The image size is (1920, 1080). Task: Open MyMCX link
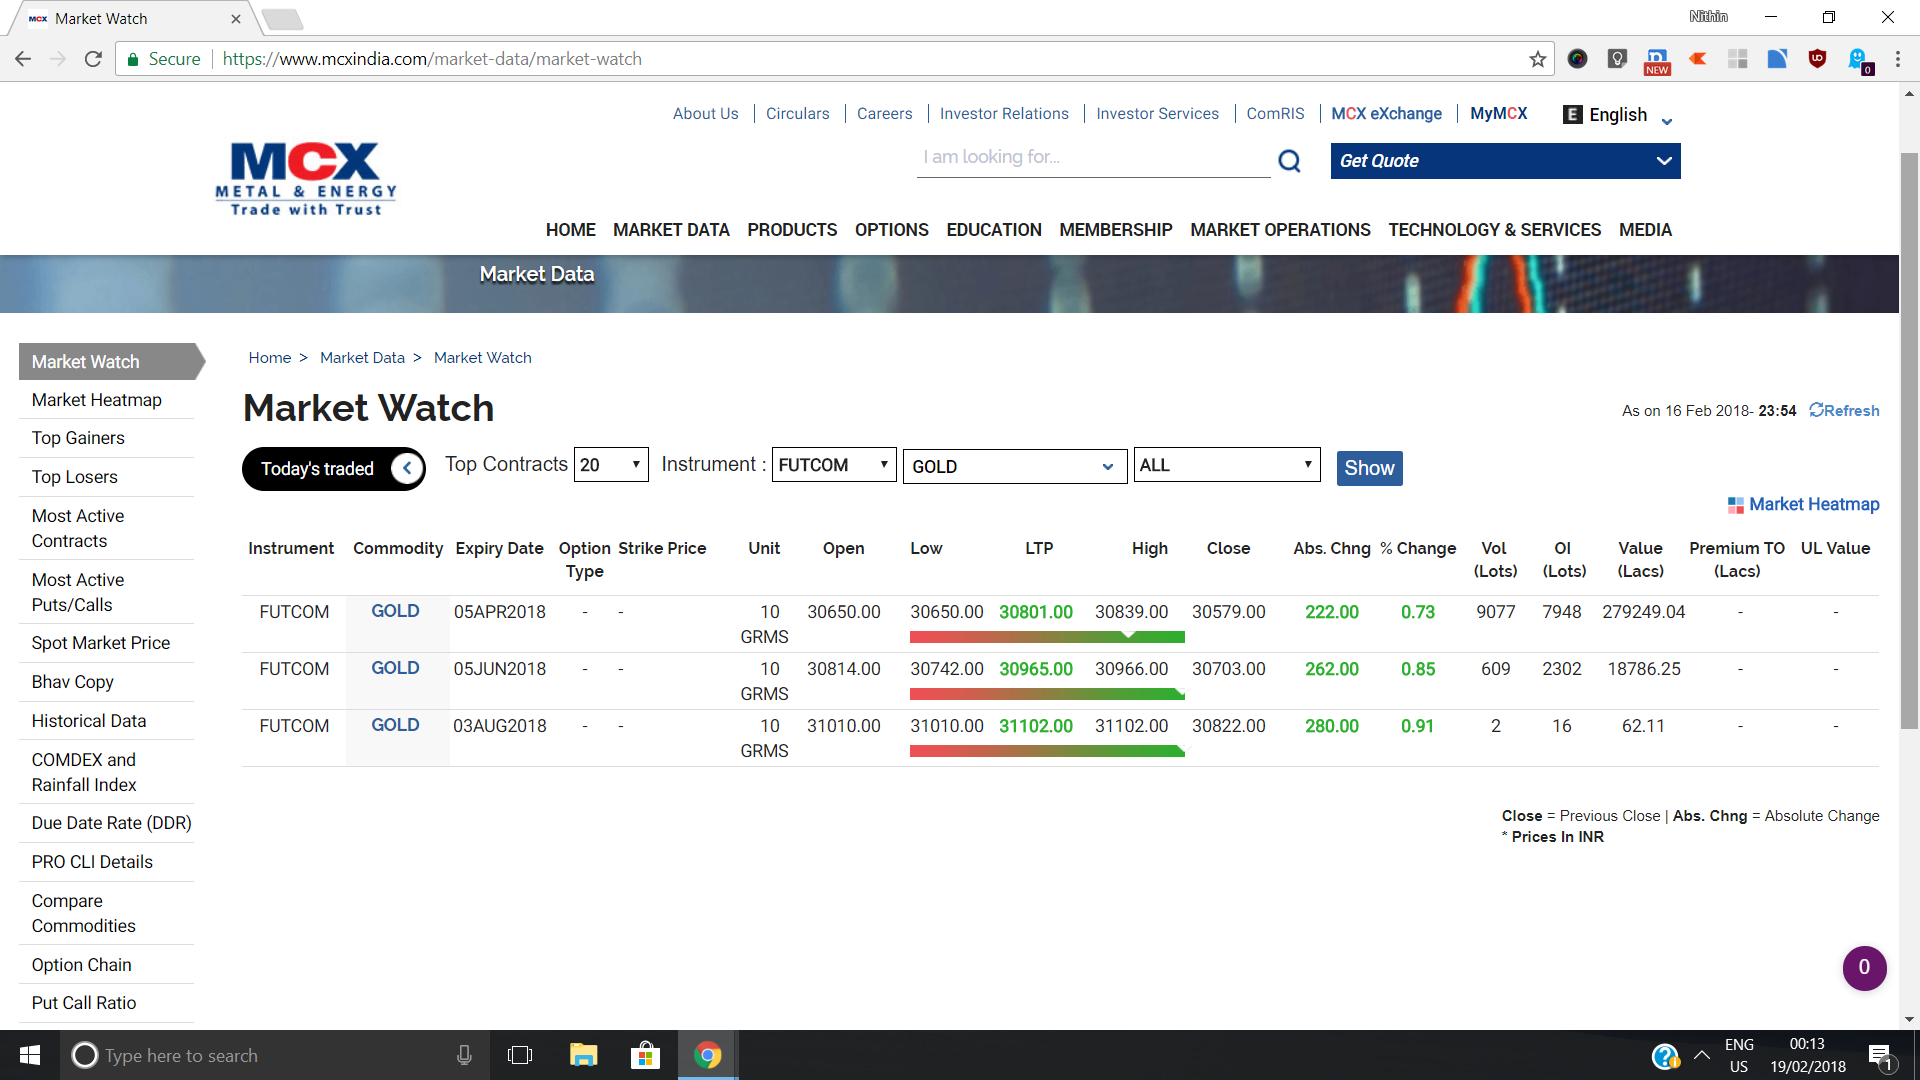pyautogui.click(x=1498, y=114)
